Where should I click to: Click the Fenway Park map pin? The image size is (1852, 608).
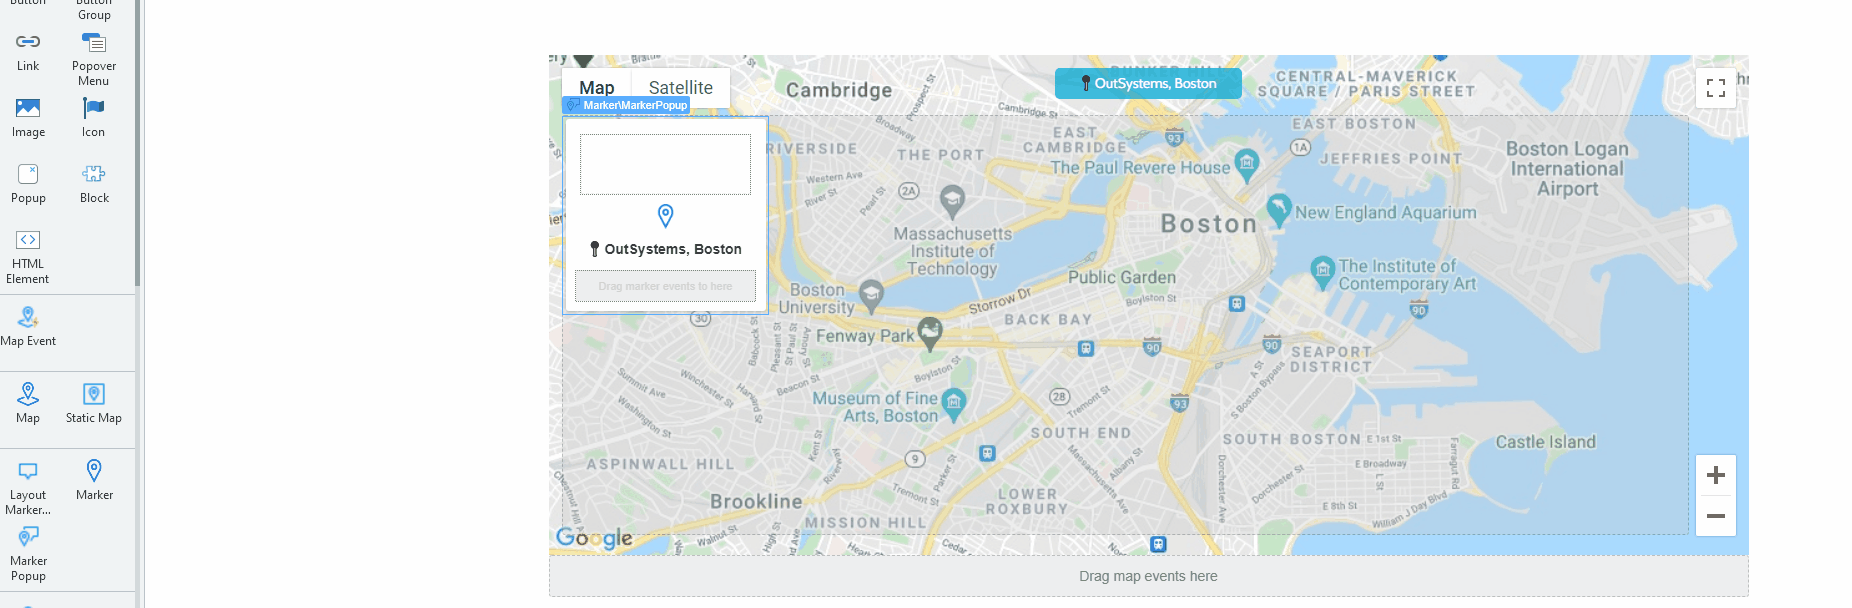point(930,334)
